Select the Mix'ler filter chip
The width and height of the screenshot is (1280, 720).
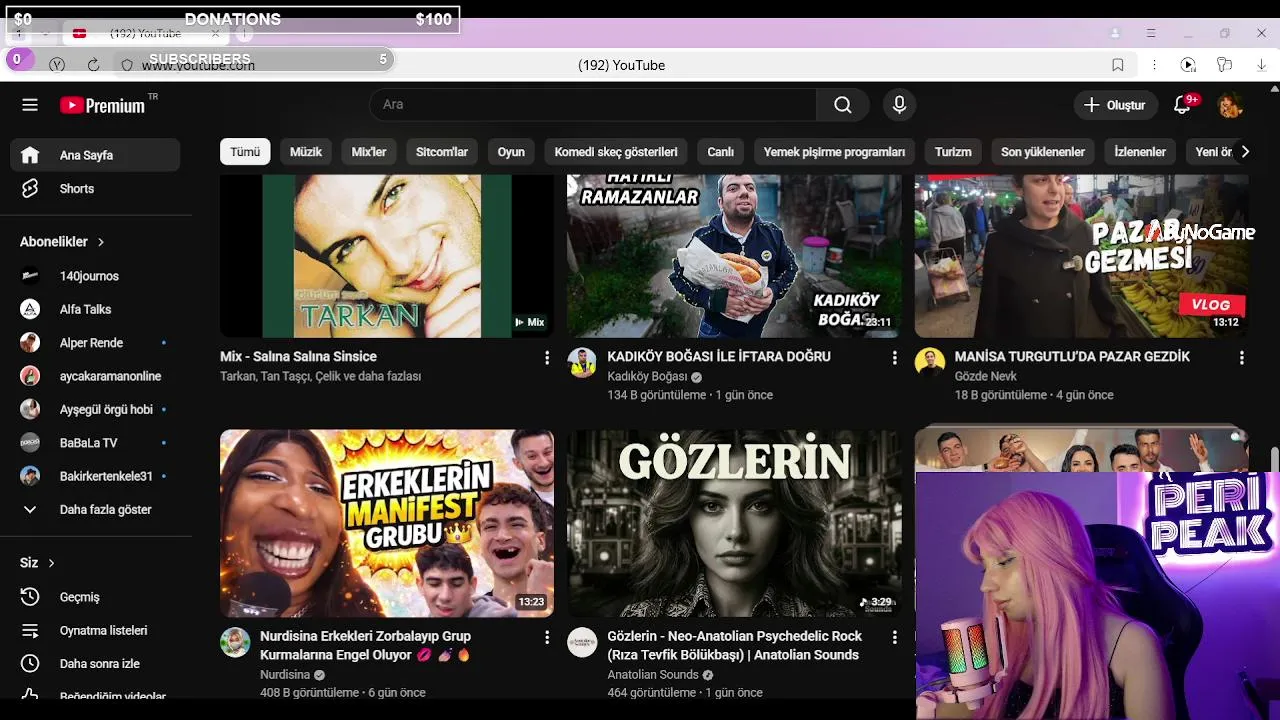click(369, 152)
